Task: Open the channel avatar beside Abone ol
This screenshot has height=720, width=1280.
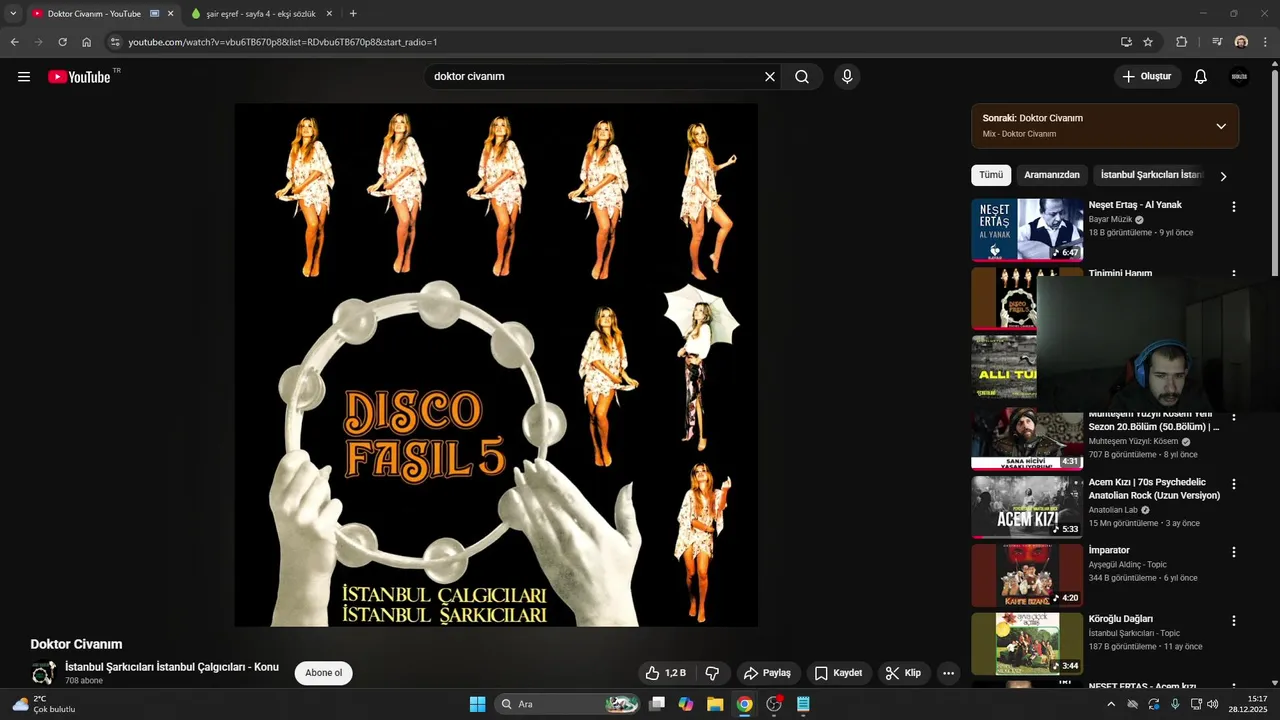Action: click(43, 673)
